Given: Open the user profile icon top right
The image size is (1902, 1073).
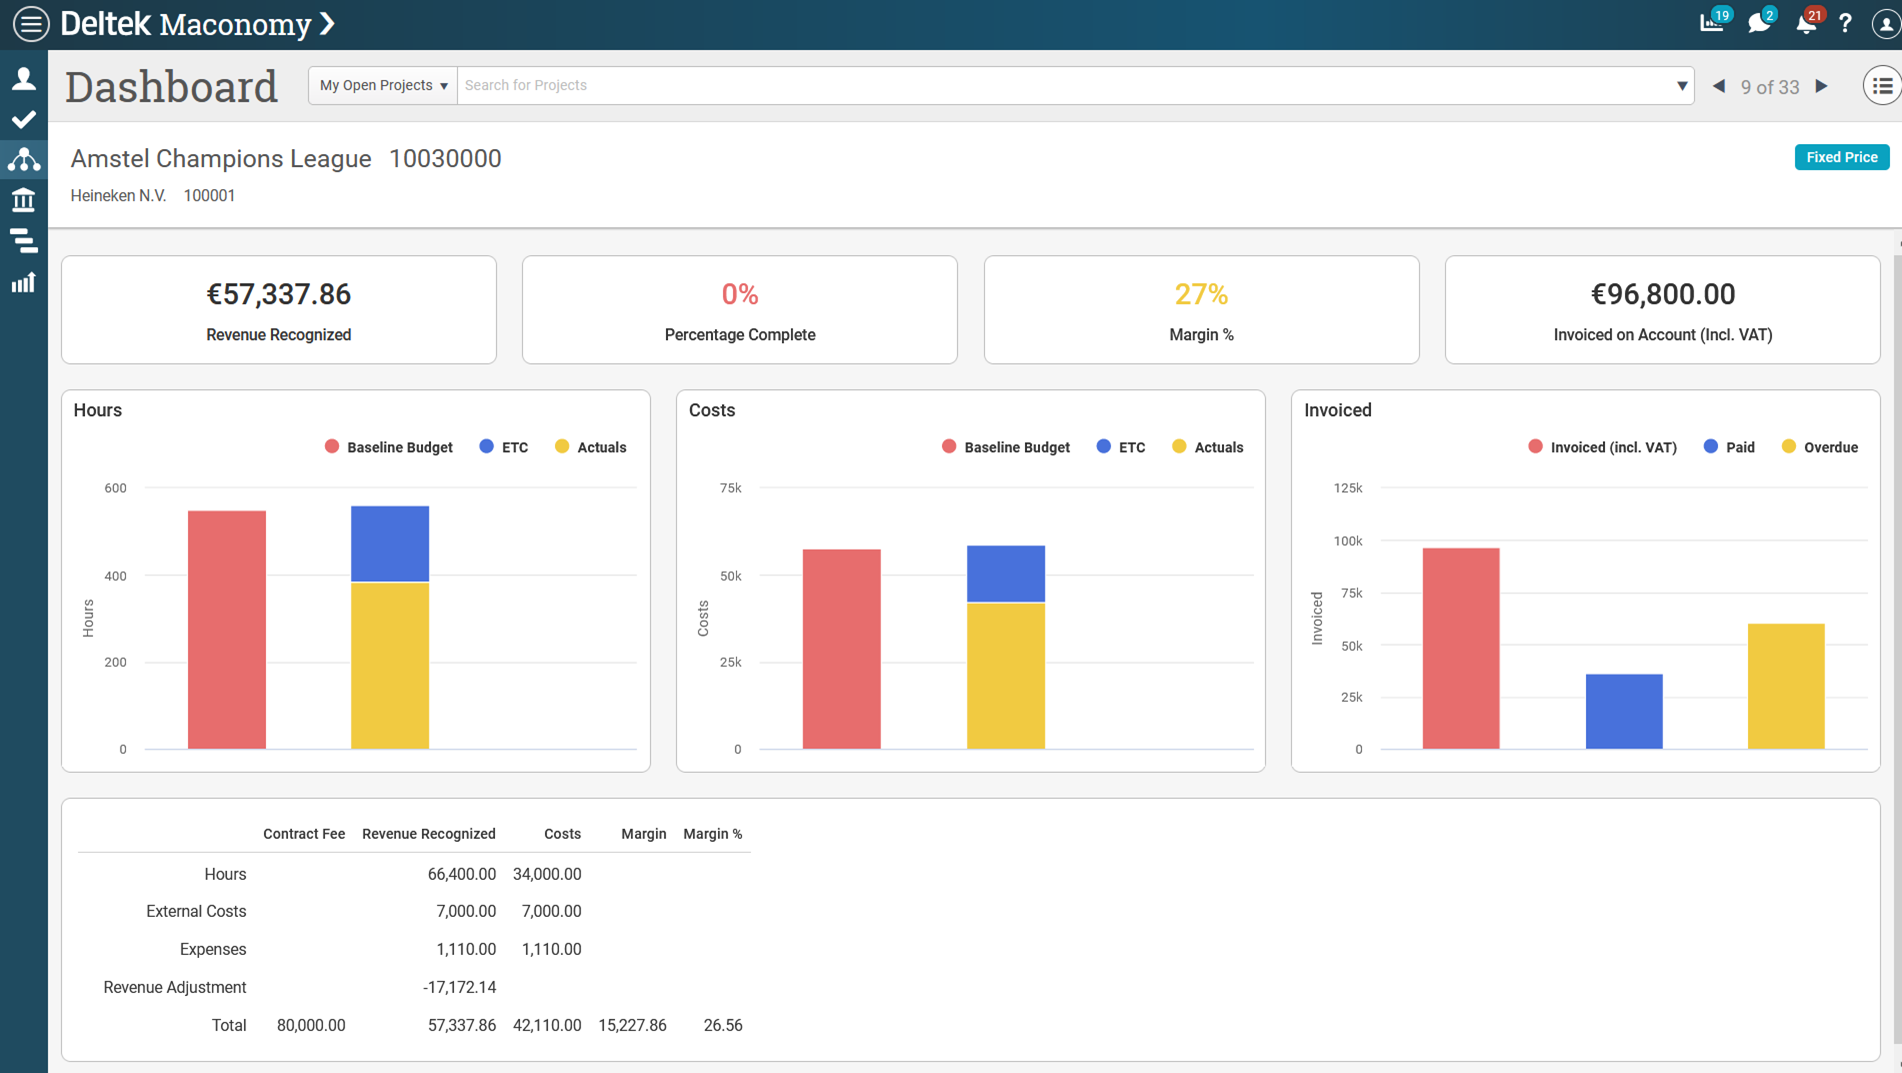Looking at the screenshot, I should [x=1885, y=24].
